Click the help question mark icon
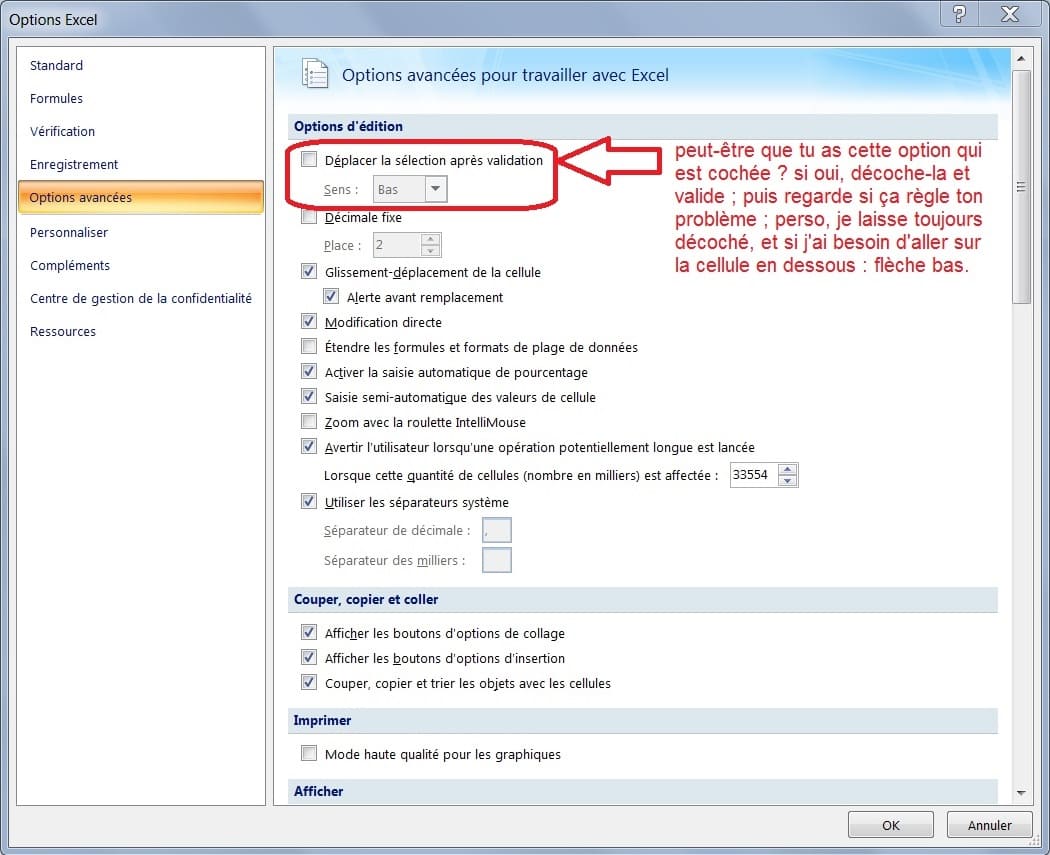The height and width of the screenshot is (855, 1050). (x=959, y=13)
